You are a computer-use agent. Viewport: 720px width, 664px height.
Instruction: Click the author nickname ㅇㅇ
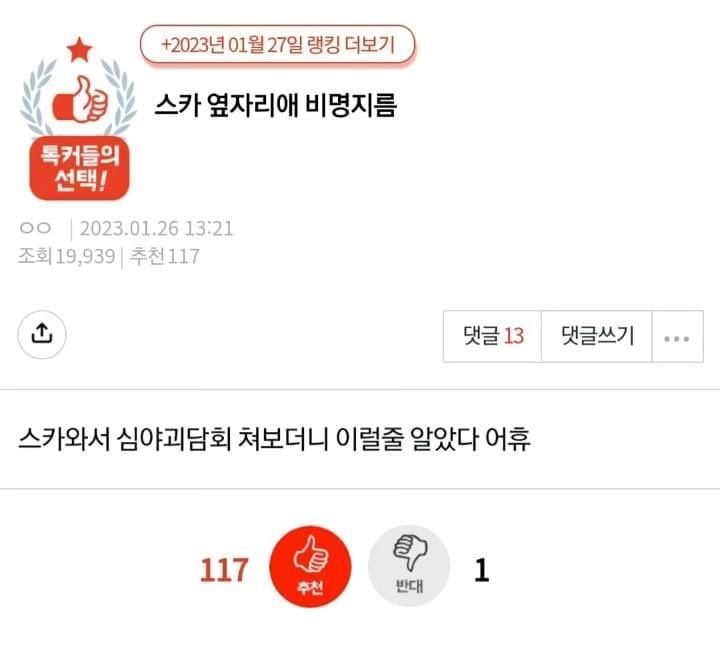click(x=35, y=228)
